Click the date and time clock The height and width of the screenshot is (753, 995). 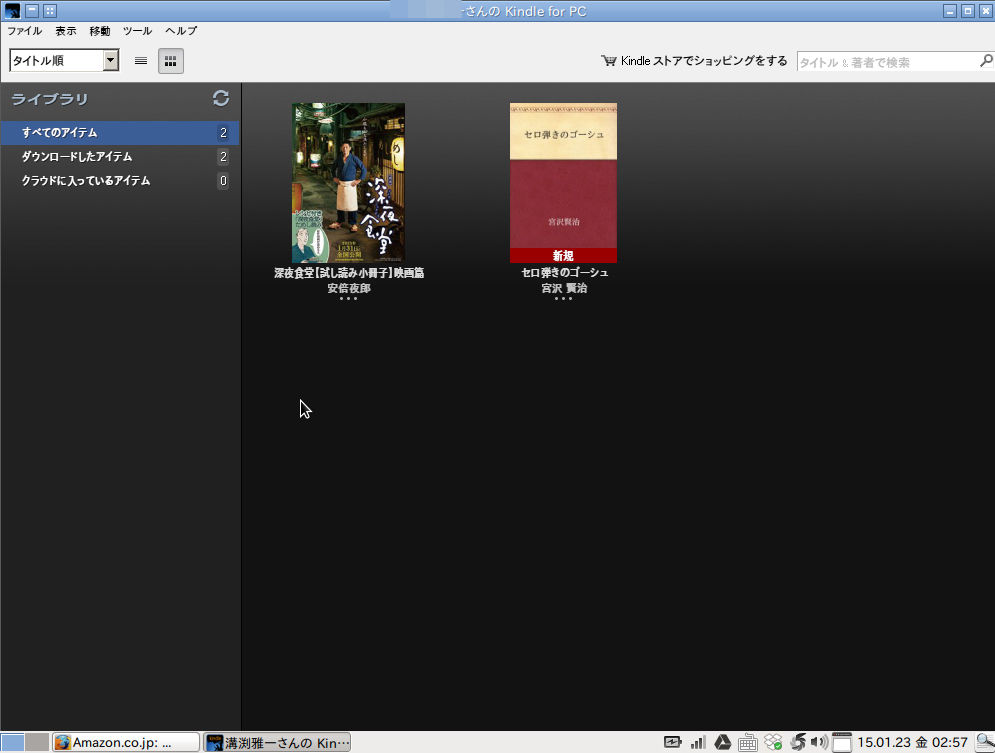click(913, 742)
